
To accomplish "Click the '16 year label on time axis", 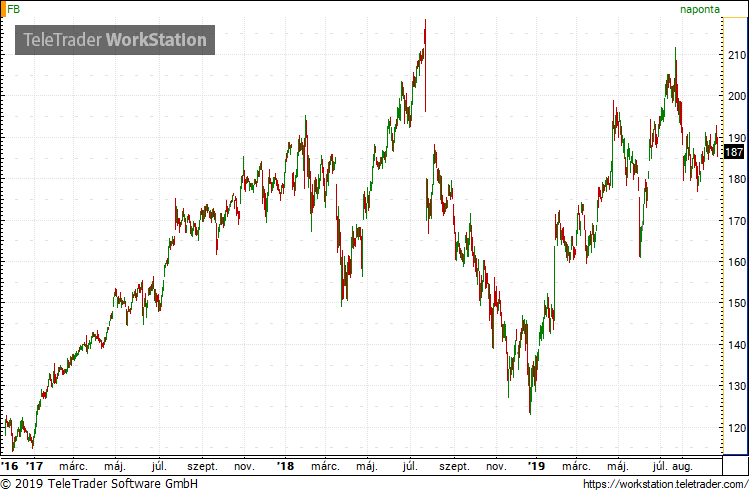I will point(10,466).
